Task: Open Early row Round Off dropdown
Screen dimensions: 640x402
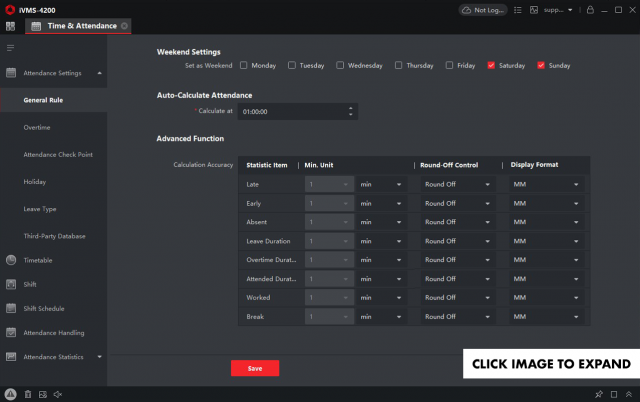Action: pos(458,203)
